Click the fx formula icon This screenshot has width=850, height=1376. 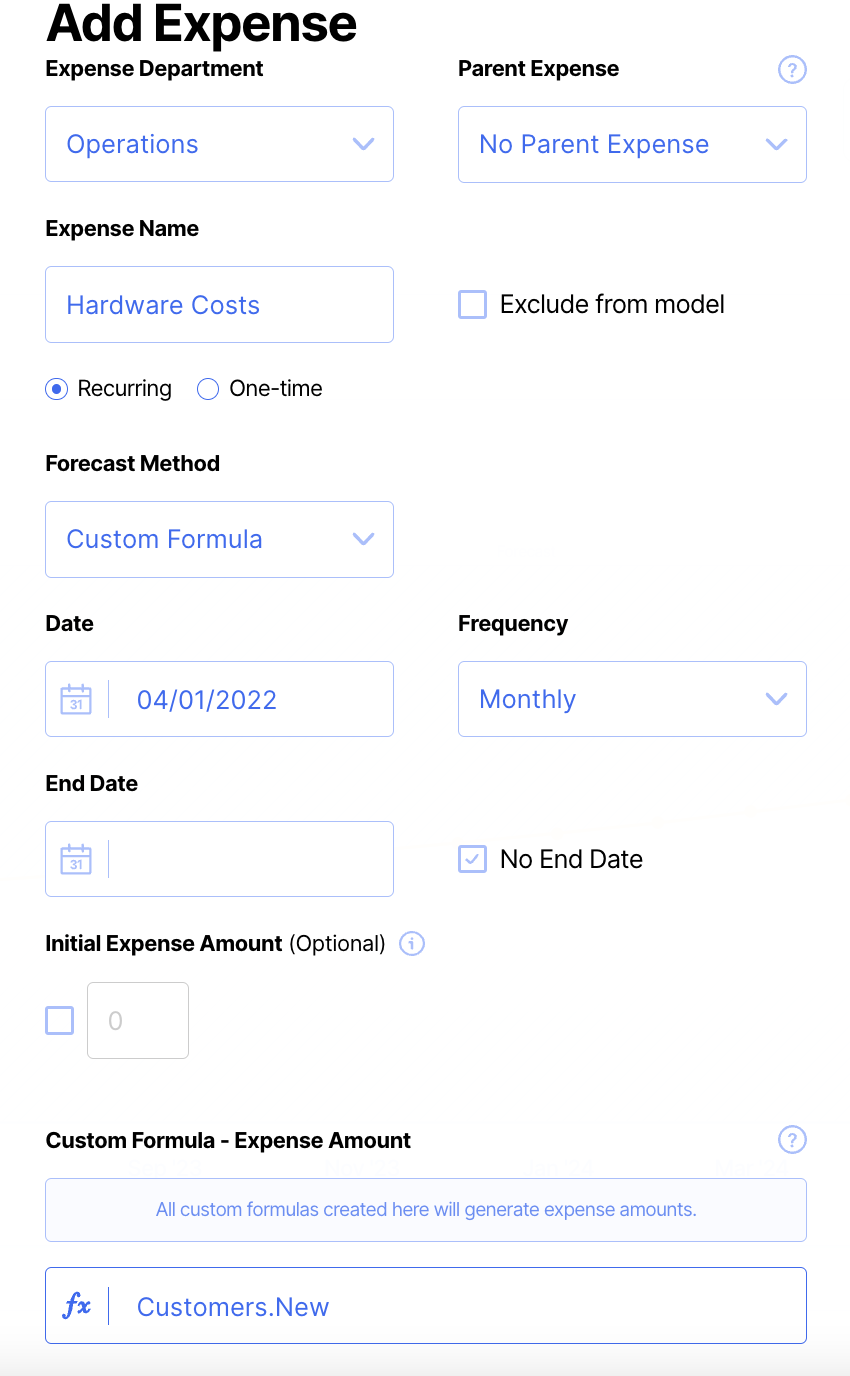point(77,1306)
